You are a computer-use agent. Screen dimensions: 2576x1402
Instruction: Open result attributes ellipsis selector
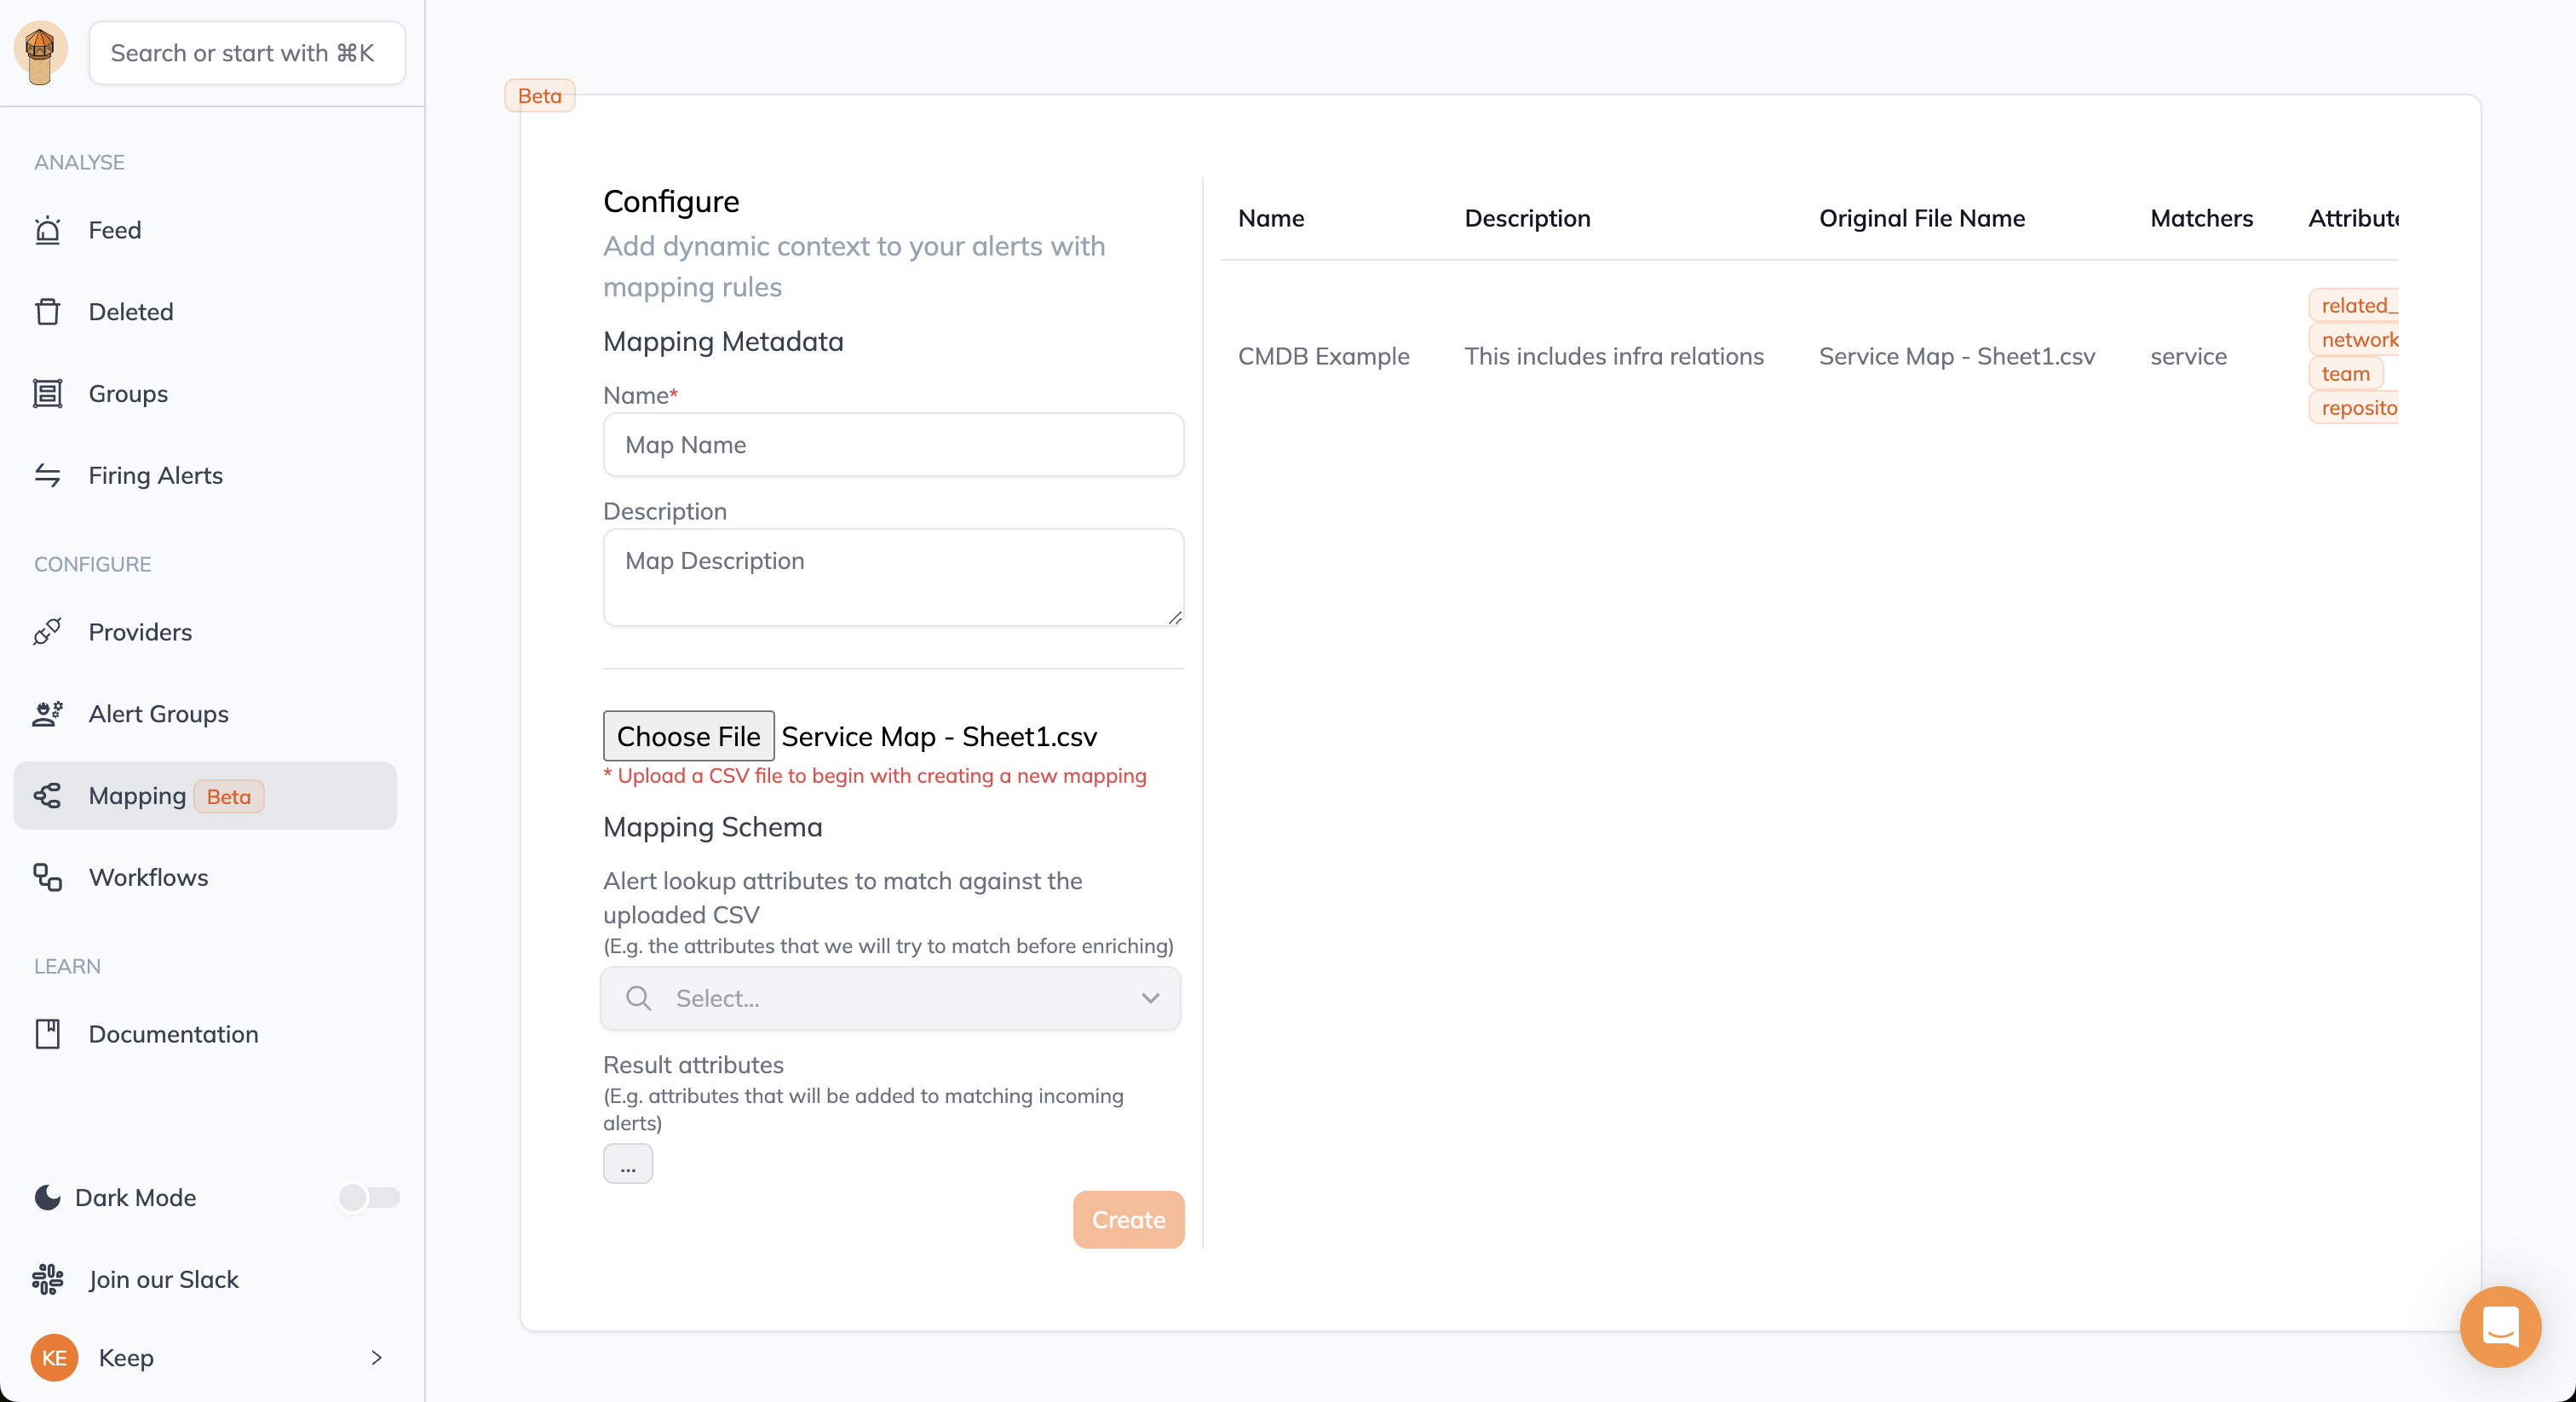coord(627,1164)
